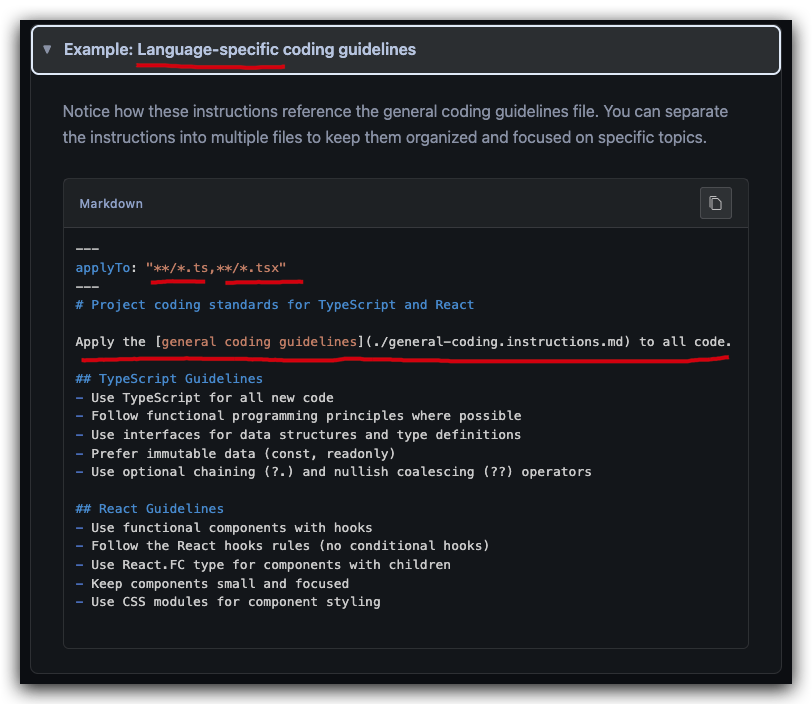Viewport: 812px width, 704px height.
Task: Click the "Use CSS modules" line
Action: (x=235, y=602)
